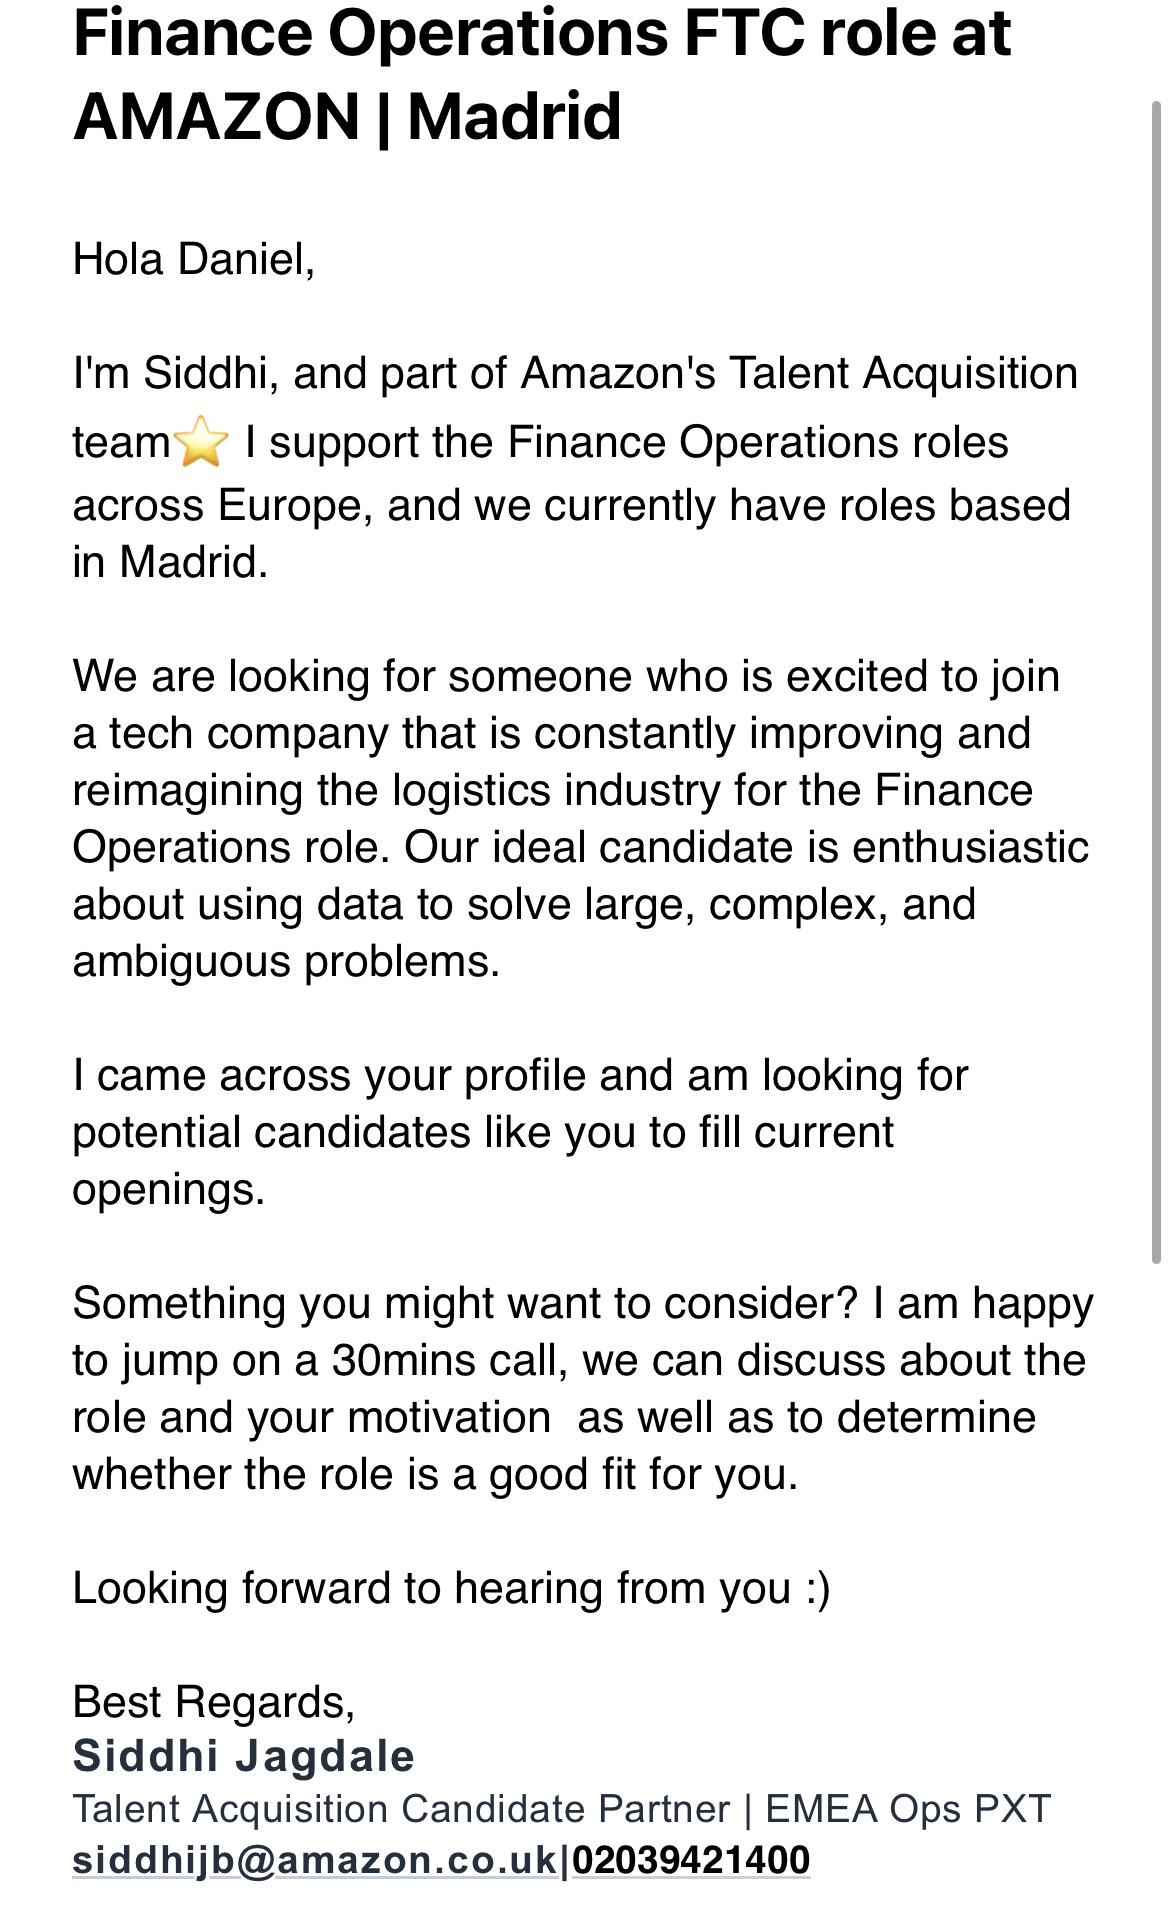Click "Madrid" in the email subject title

point(514,117)
